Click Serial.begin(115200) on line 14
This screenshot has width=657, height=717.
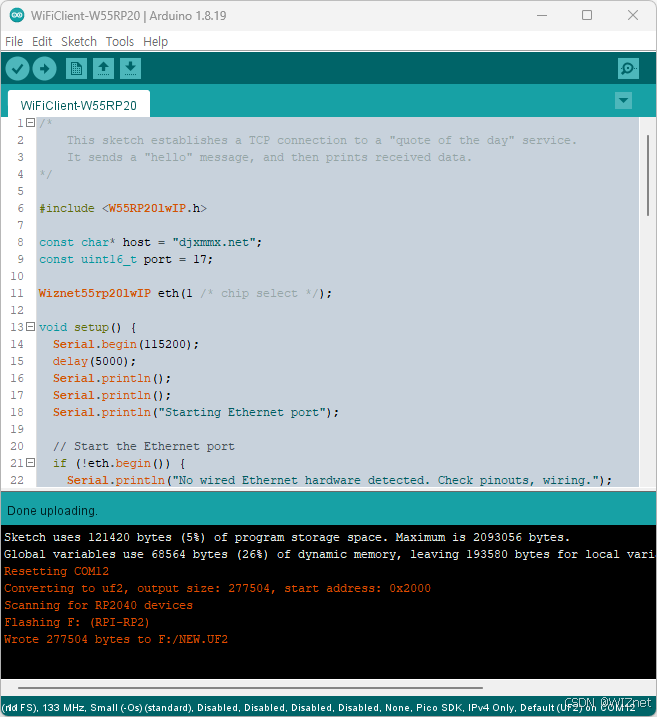click(x=126, y=344)
